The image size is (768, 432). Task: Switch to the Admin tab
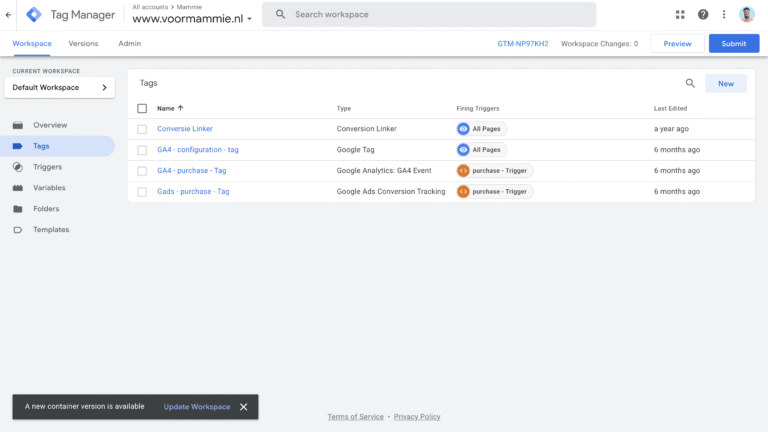tap(129, 44)
